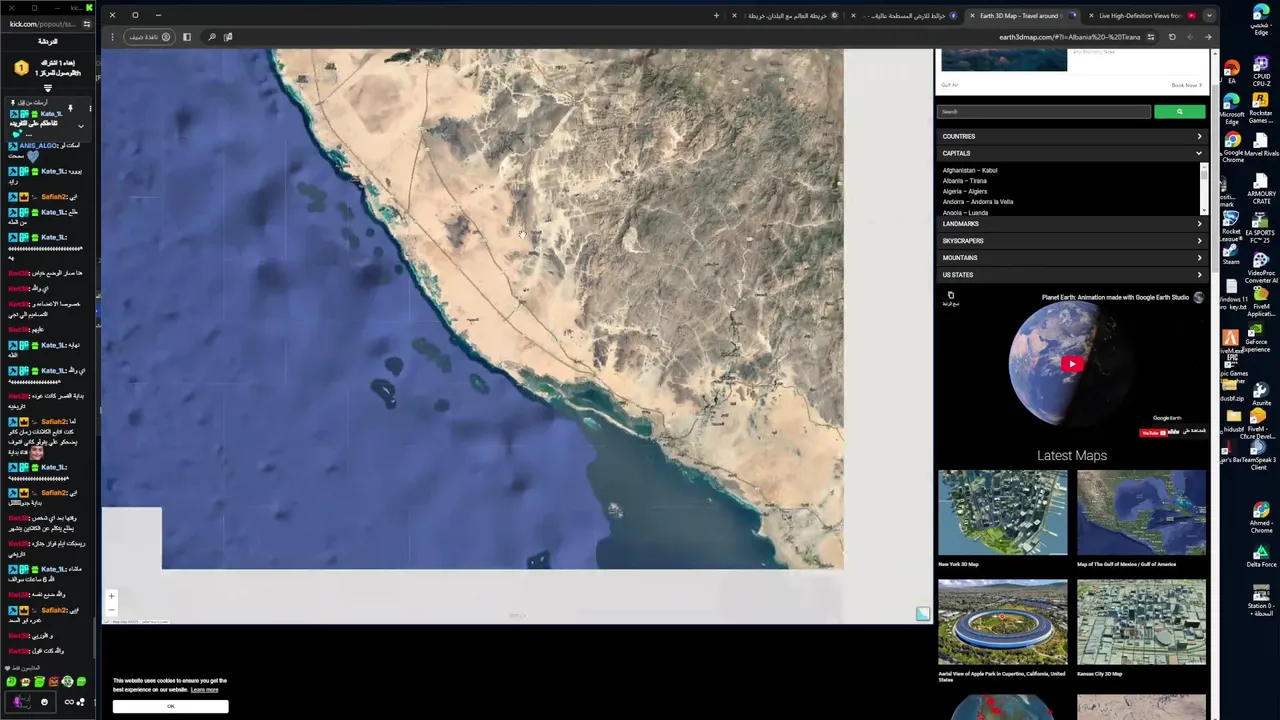Unpin the pinned chat message

pyautogui.click(x=70, y=108)
